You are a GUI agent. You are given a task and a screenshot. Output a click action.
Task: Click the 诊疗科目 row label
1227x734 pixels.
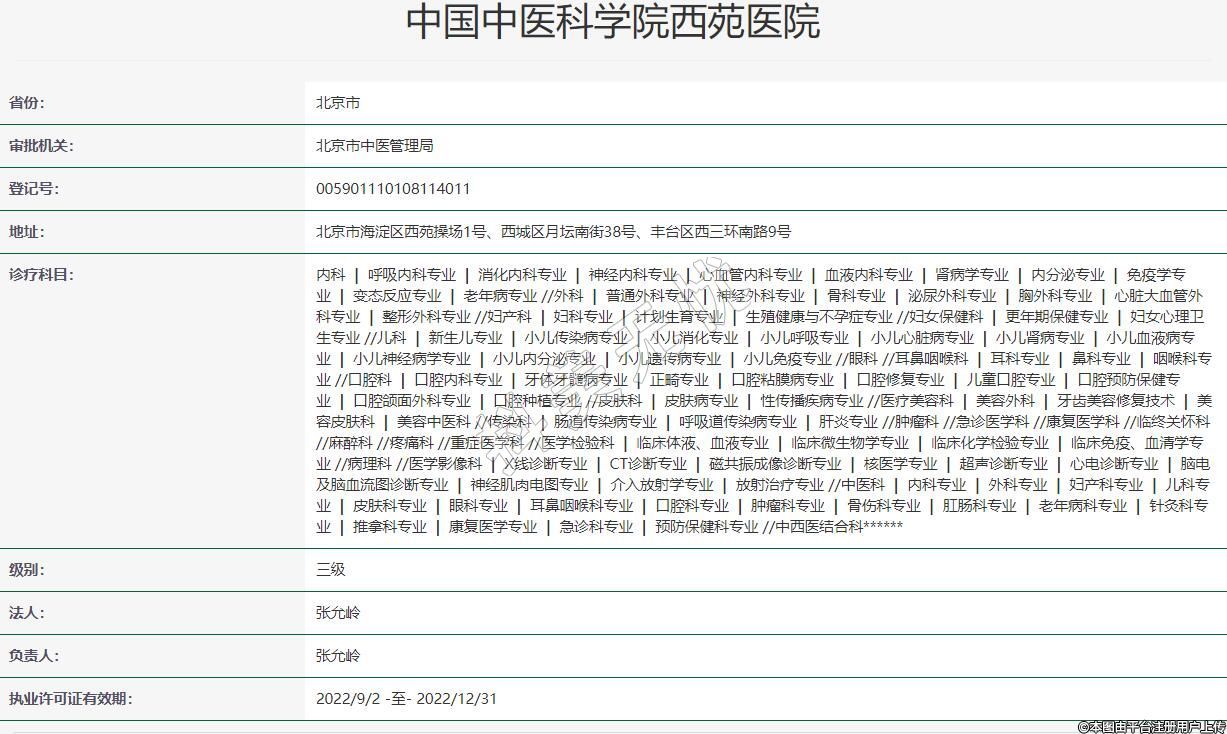[41, 275]
